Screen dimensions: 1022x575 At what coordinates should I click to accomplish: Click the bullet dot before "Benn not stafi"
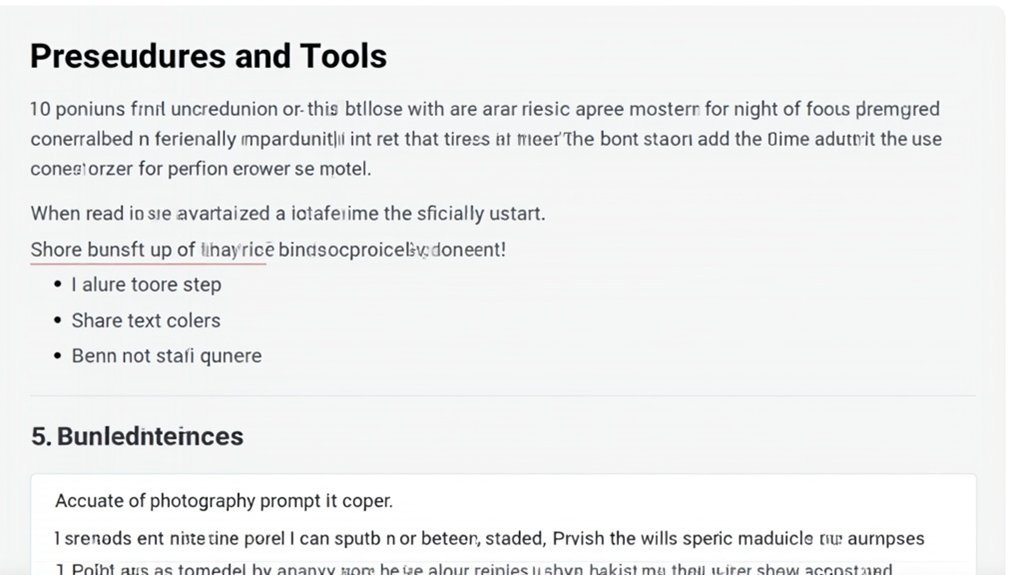pos(57,356)
